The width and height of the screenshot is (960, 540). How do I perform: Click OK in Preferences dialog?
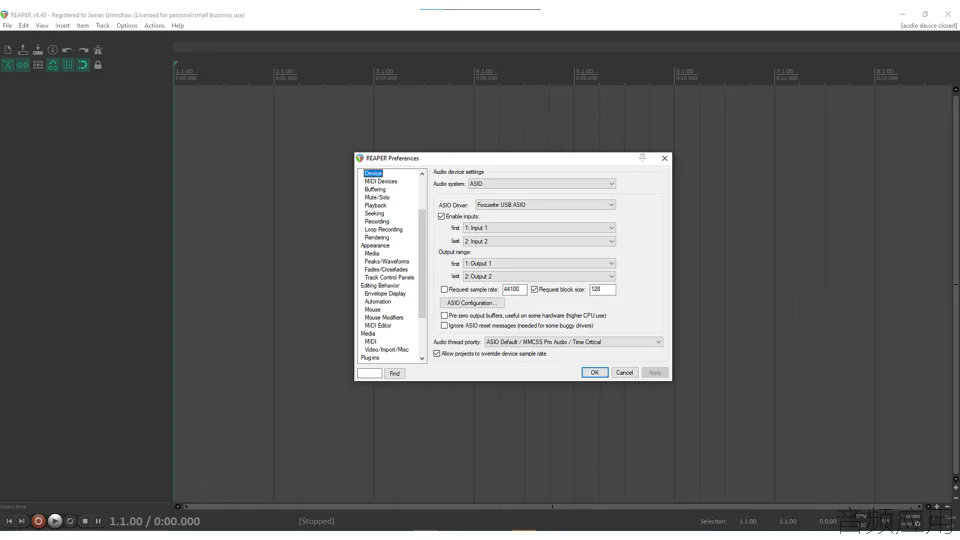pyautogui.click(x=594, y=372)
